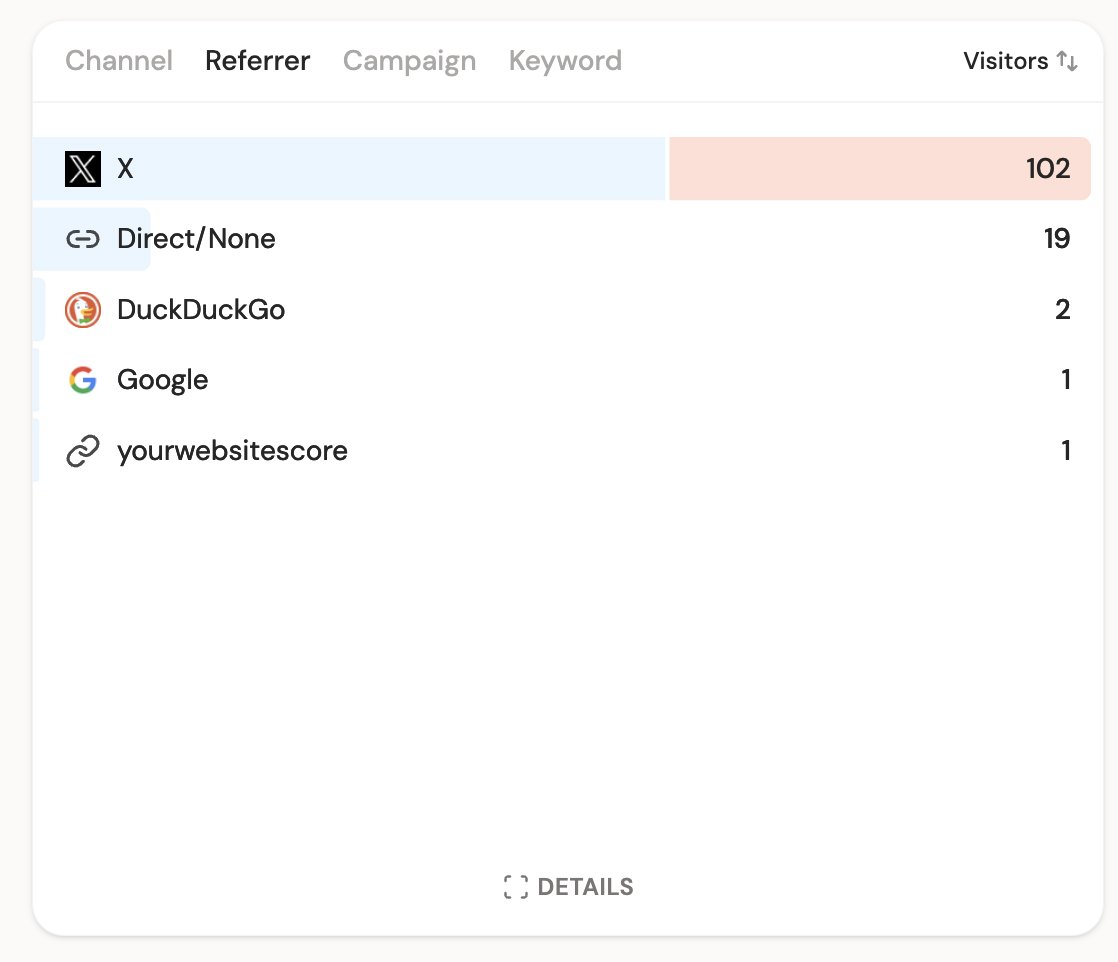The image size is (1118, 962).
Task: Click the chain icon beside yourwebsitescore
Action: click(x=83, y=451)
